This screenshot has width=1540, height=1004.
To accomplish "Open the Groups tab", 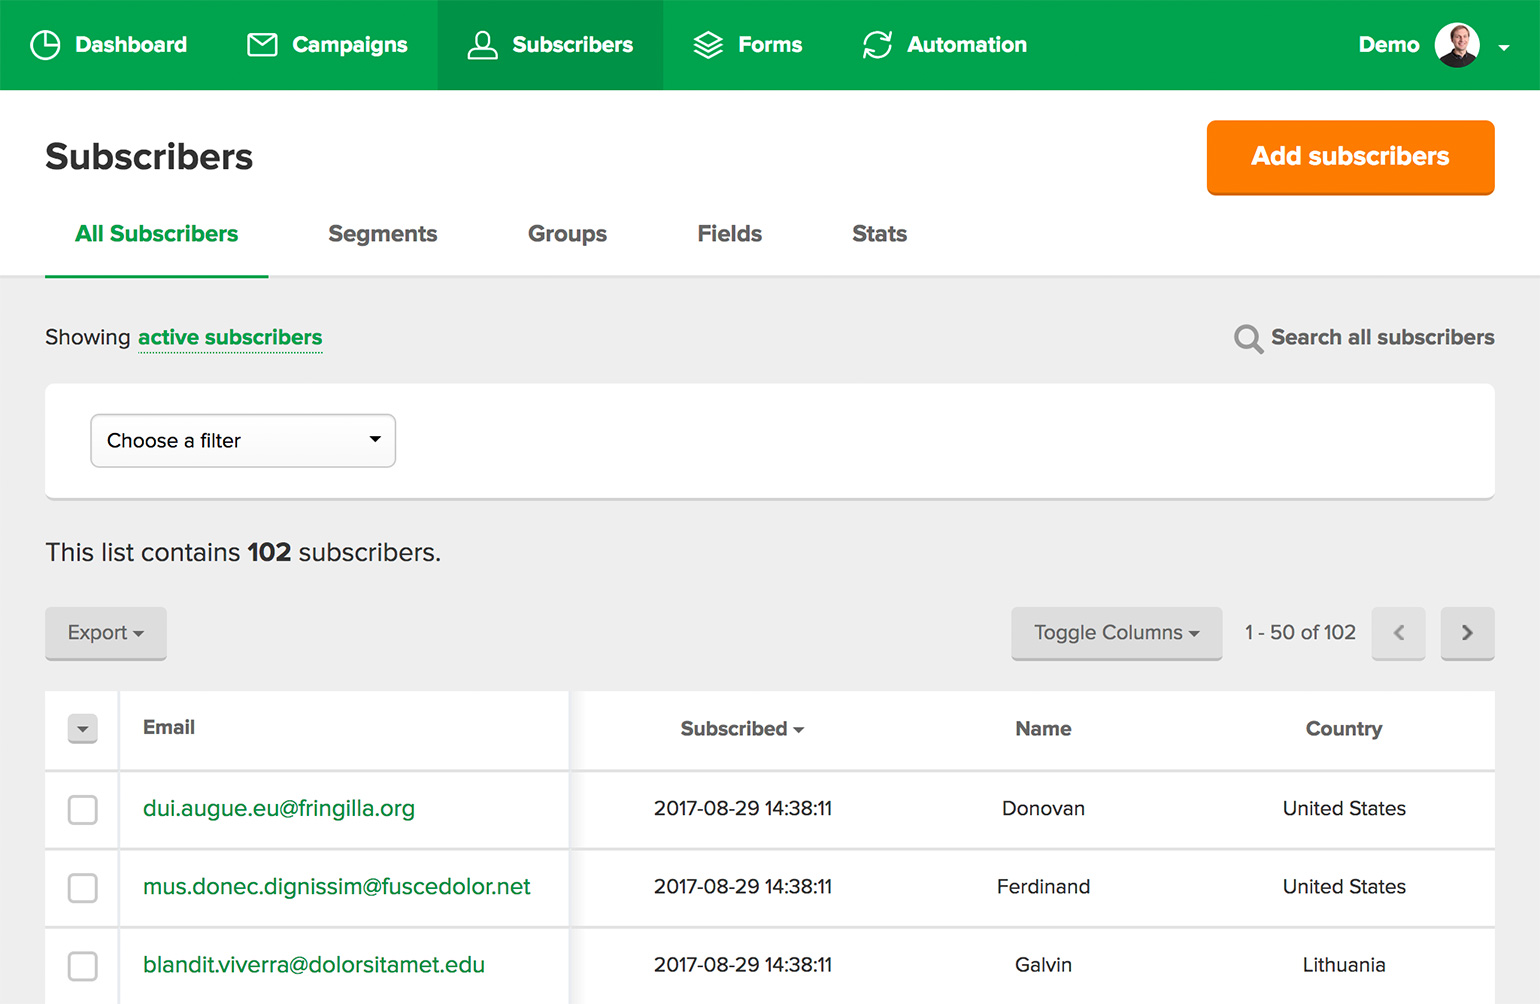I will 567,234.
